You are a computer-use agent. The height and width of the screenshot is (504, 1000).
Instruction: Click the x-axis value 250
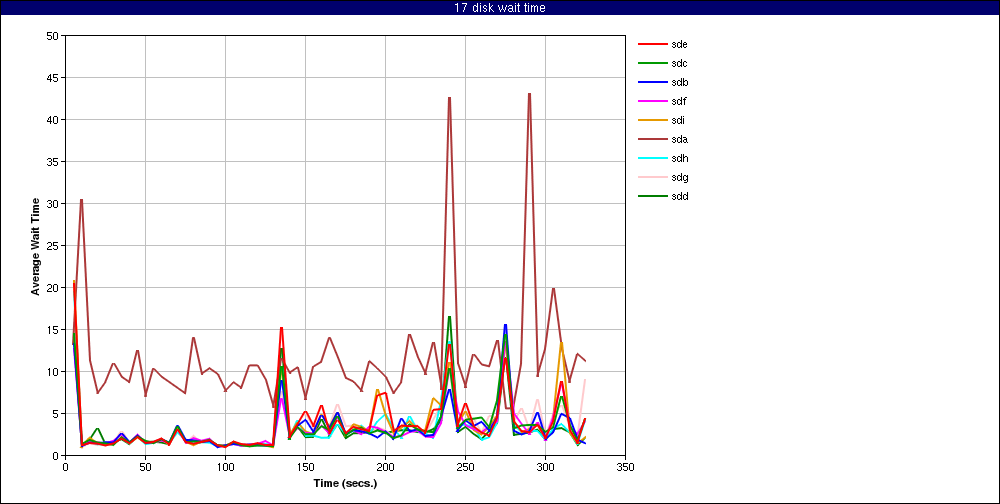pyautogui.click(x=465, y=467)
